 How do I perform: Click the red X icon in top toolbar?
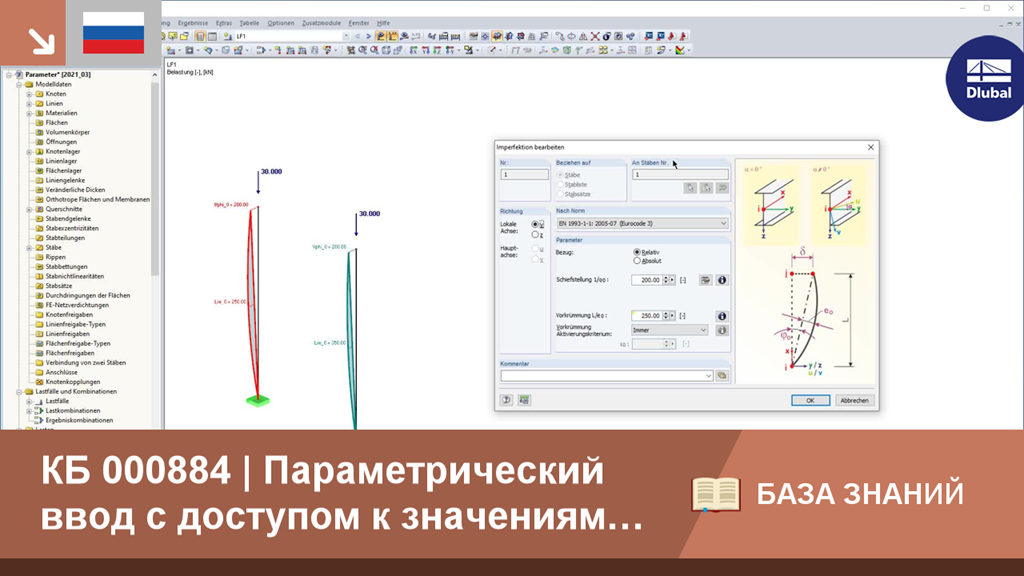pos(595,37)
